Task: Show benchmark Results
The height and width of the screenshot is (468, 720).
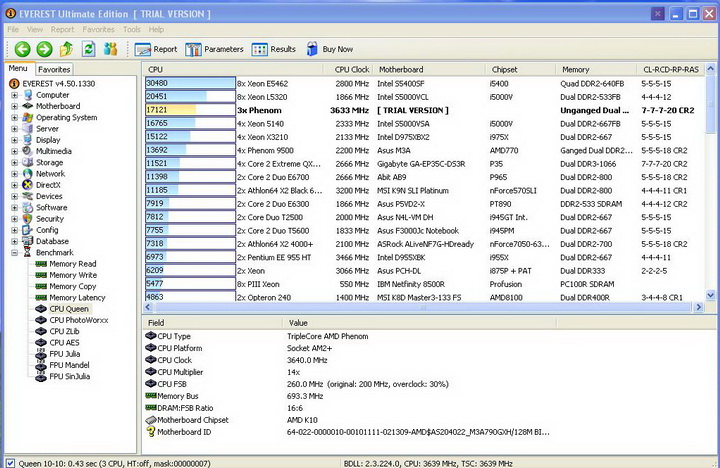Action: click(274, 49)
